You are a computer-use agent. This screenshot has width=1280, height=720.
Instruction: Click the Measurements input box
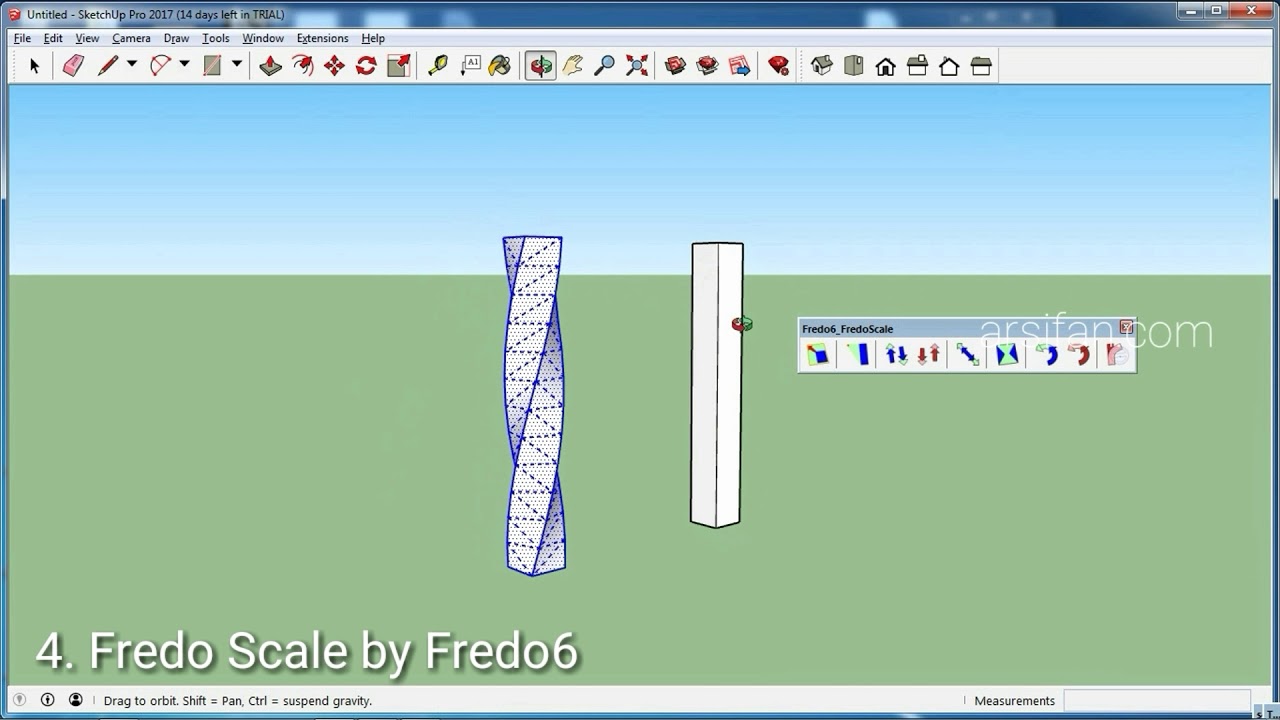click(x=1157, y=701)
